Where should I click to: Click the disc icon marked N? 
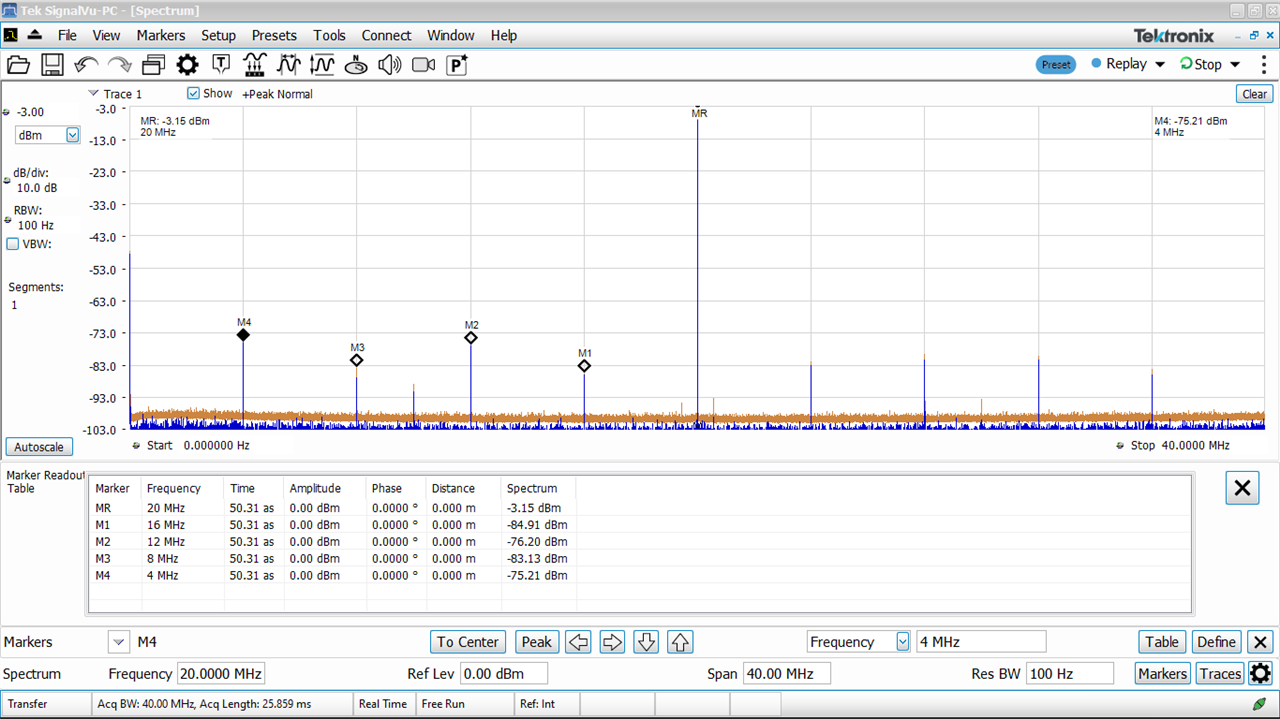(x=356, y=65)
